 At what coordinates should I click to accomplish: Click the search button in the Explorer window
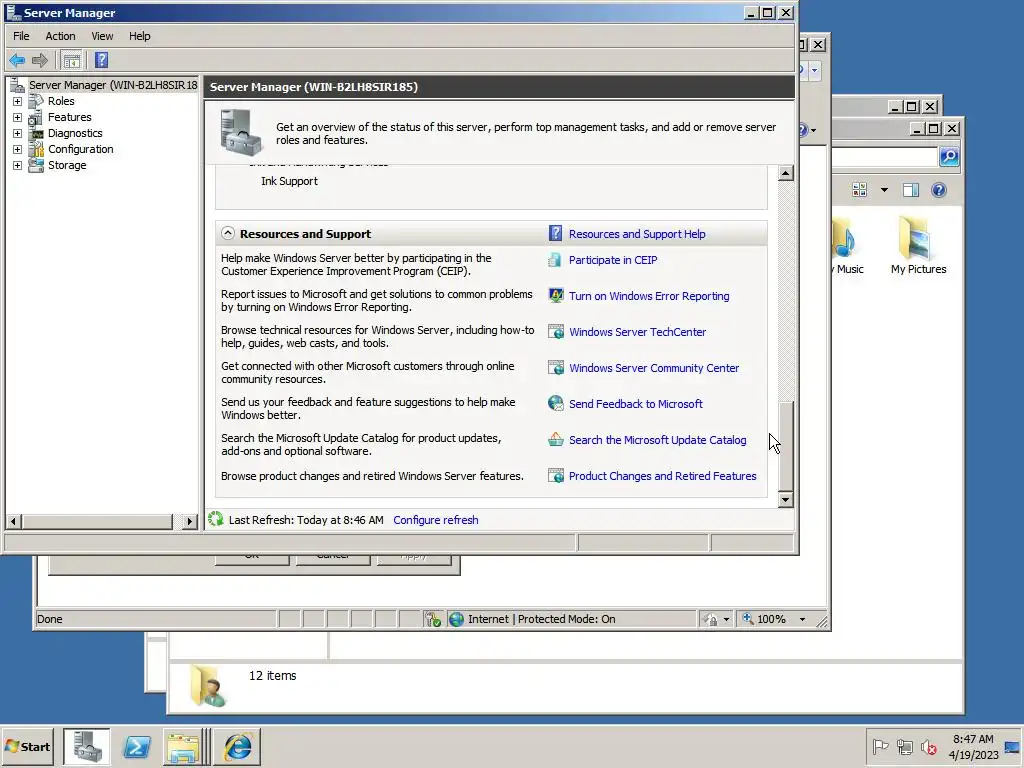(949, 157)
